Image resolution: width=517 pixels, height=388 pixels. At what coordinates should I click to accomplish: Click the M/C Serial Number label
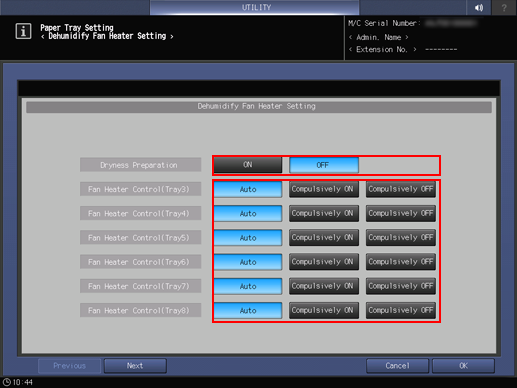click(x=384, y=23)
